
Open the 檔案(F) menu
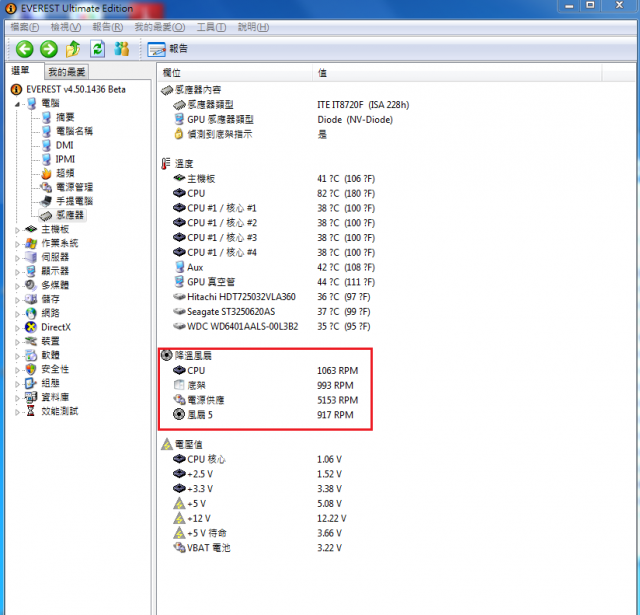click(x=24, y=27)
